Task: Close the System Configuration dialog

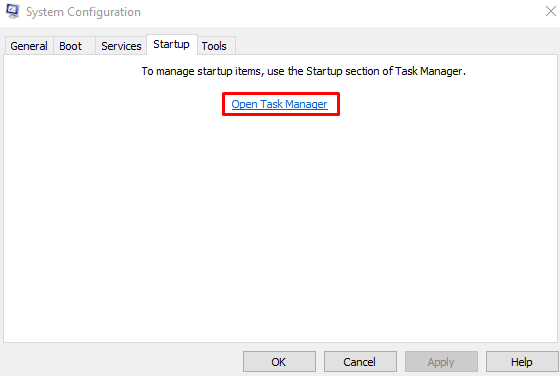Action: pos(550,11)
